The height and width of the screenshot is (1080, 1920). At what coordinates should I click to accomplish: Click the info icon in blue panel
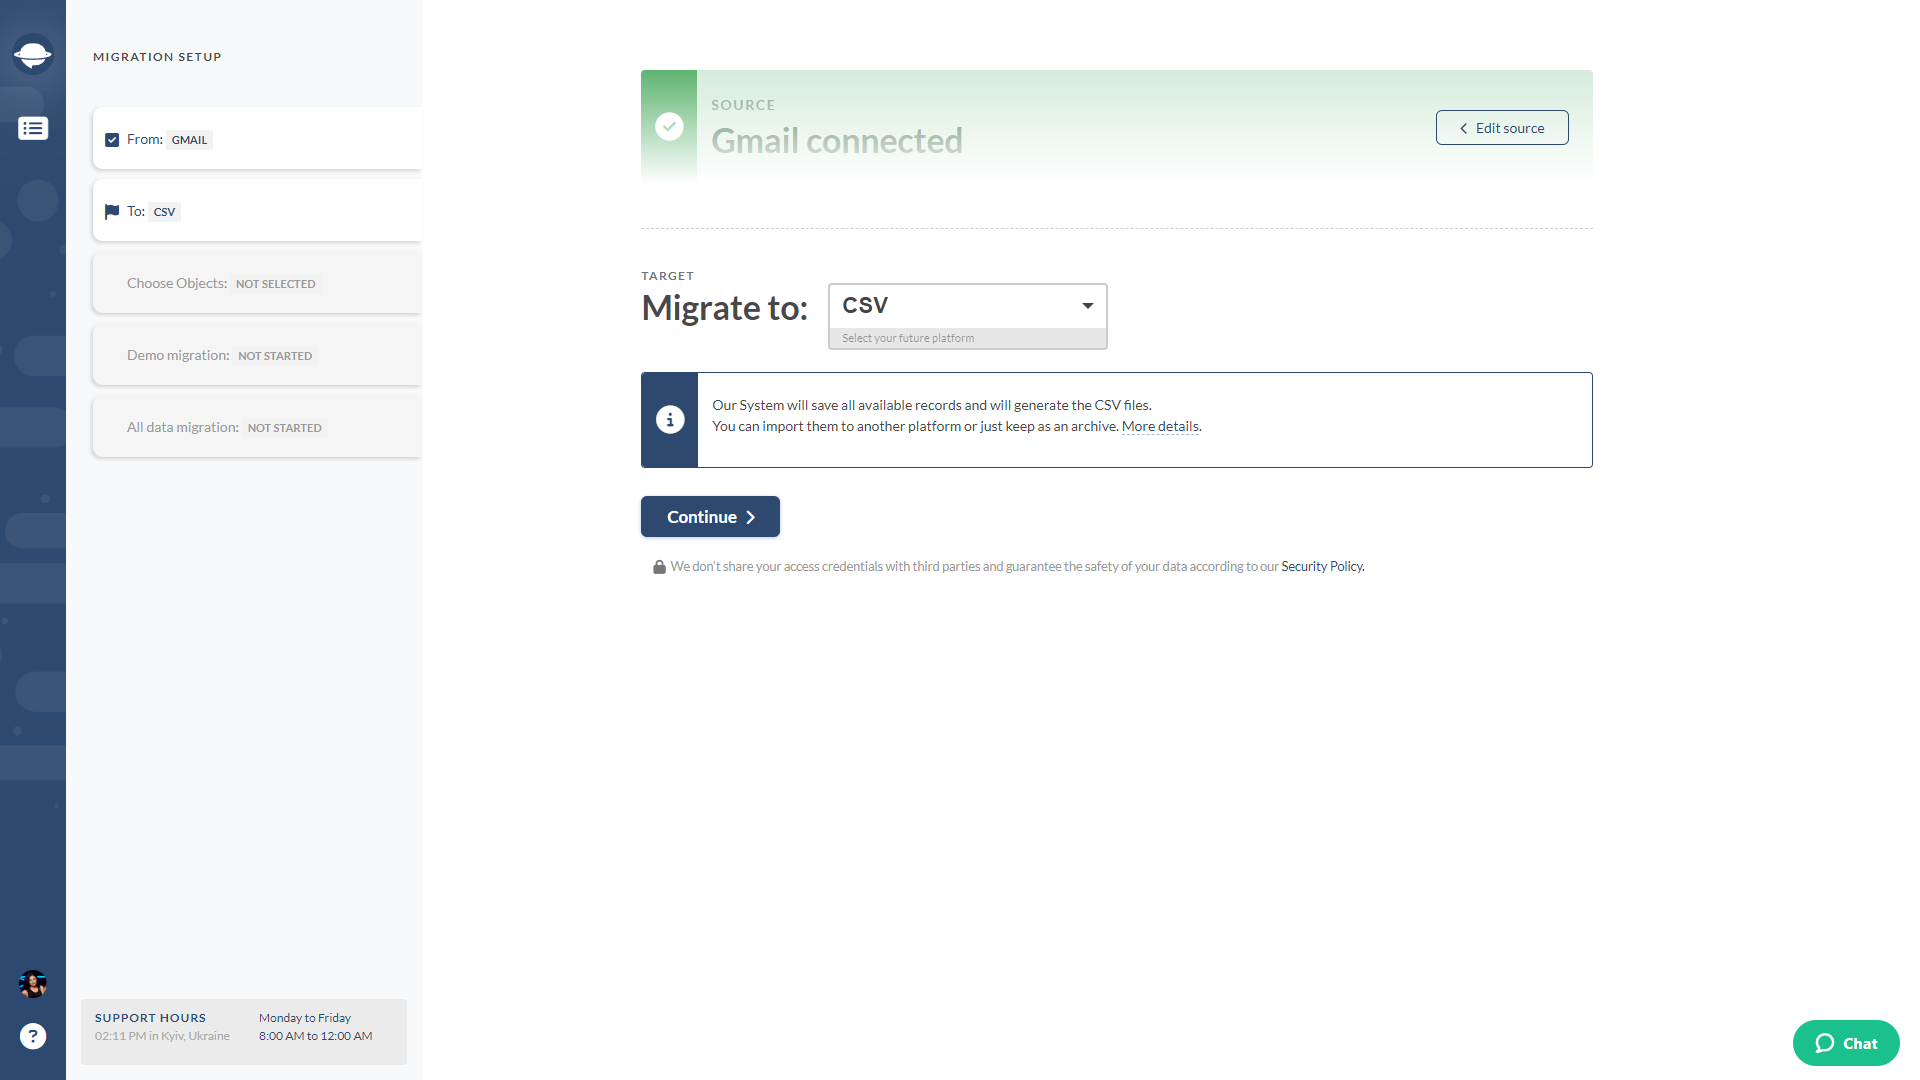[x=669, y=419]
